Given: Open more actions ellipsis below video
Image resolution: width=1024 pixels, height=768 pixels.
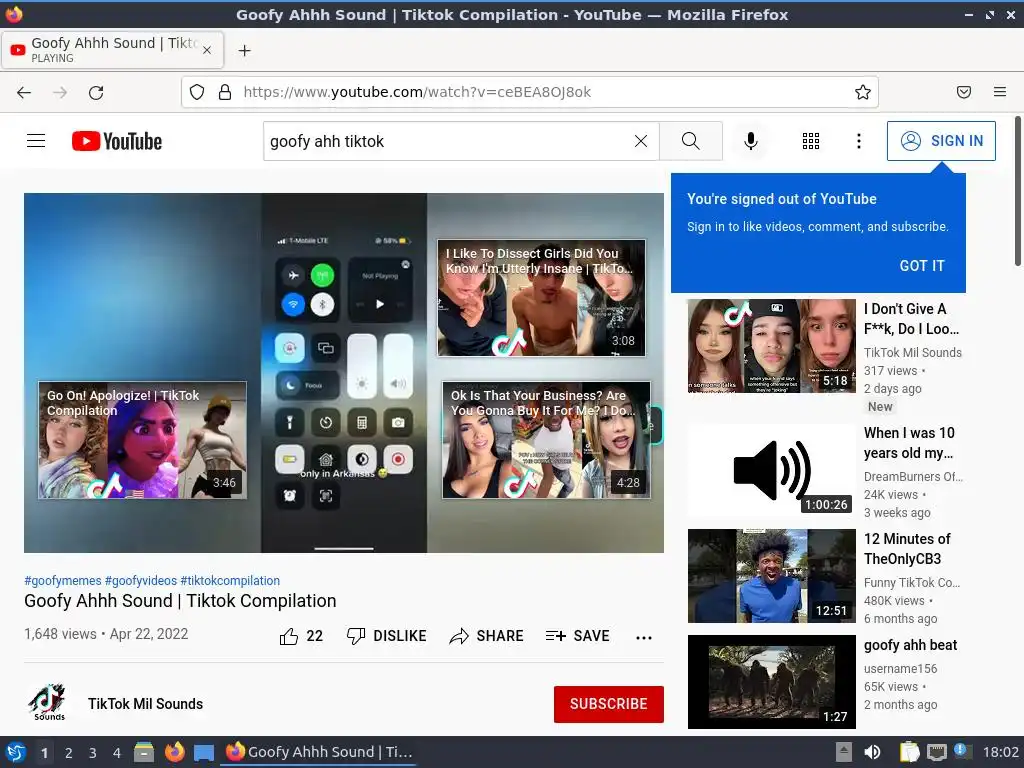Looking at the screenshot, I should (644, 637).
